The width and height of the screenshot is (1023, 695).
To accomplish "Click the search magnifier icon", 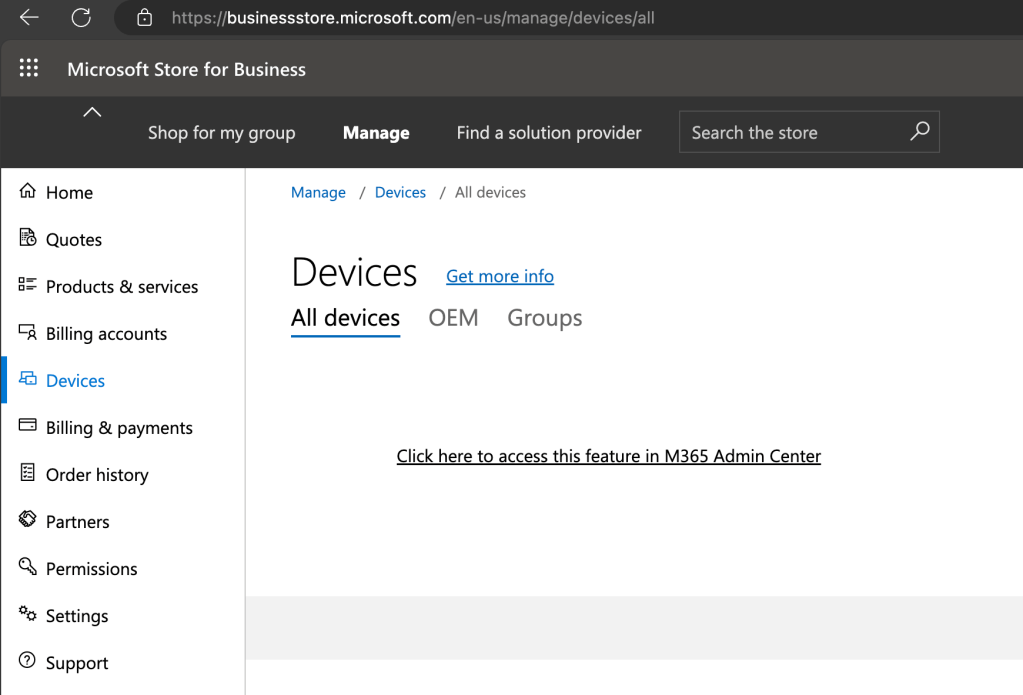I will pyautogui.click(x=919, y=132).
